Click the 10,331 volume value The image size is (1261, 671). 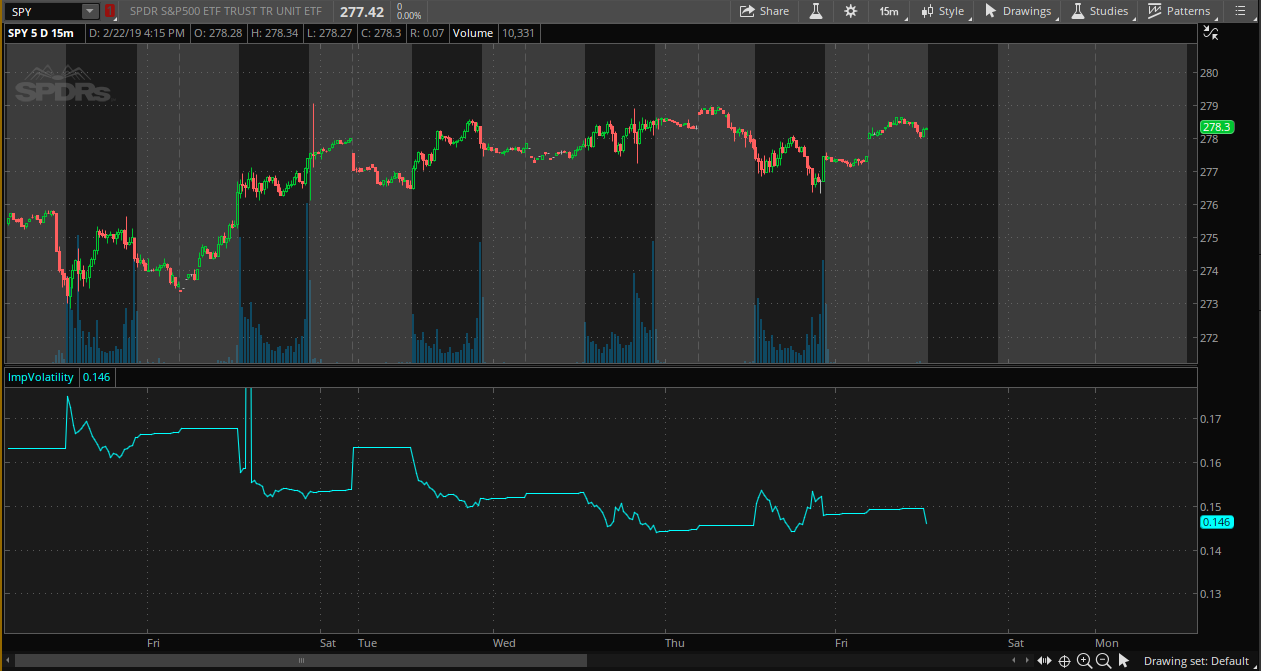pyautogui.click(x=520, y=33)
